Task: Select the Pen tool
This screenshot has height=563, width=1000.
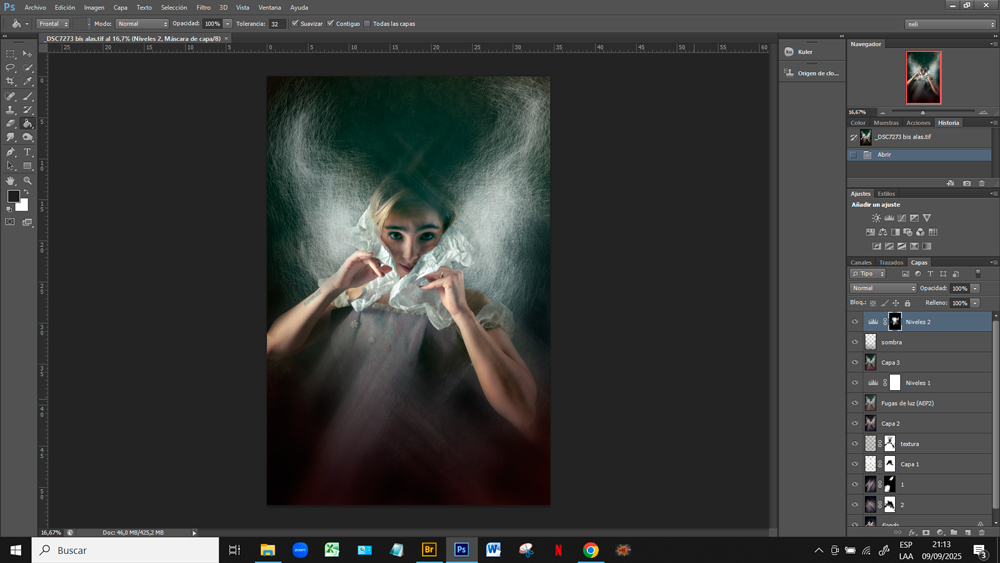Action: [x=11, y=152]
